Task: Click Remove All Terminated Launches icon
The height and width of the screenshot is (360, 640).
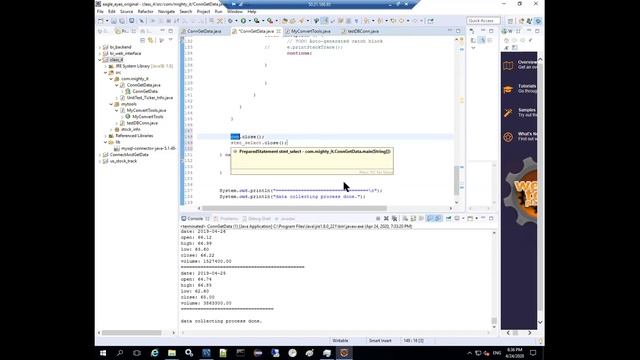Action: click(x=394, y=219)
